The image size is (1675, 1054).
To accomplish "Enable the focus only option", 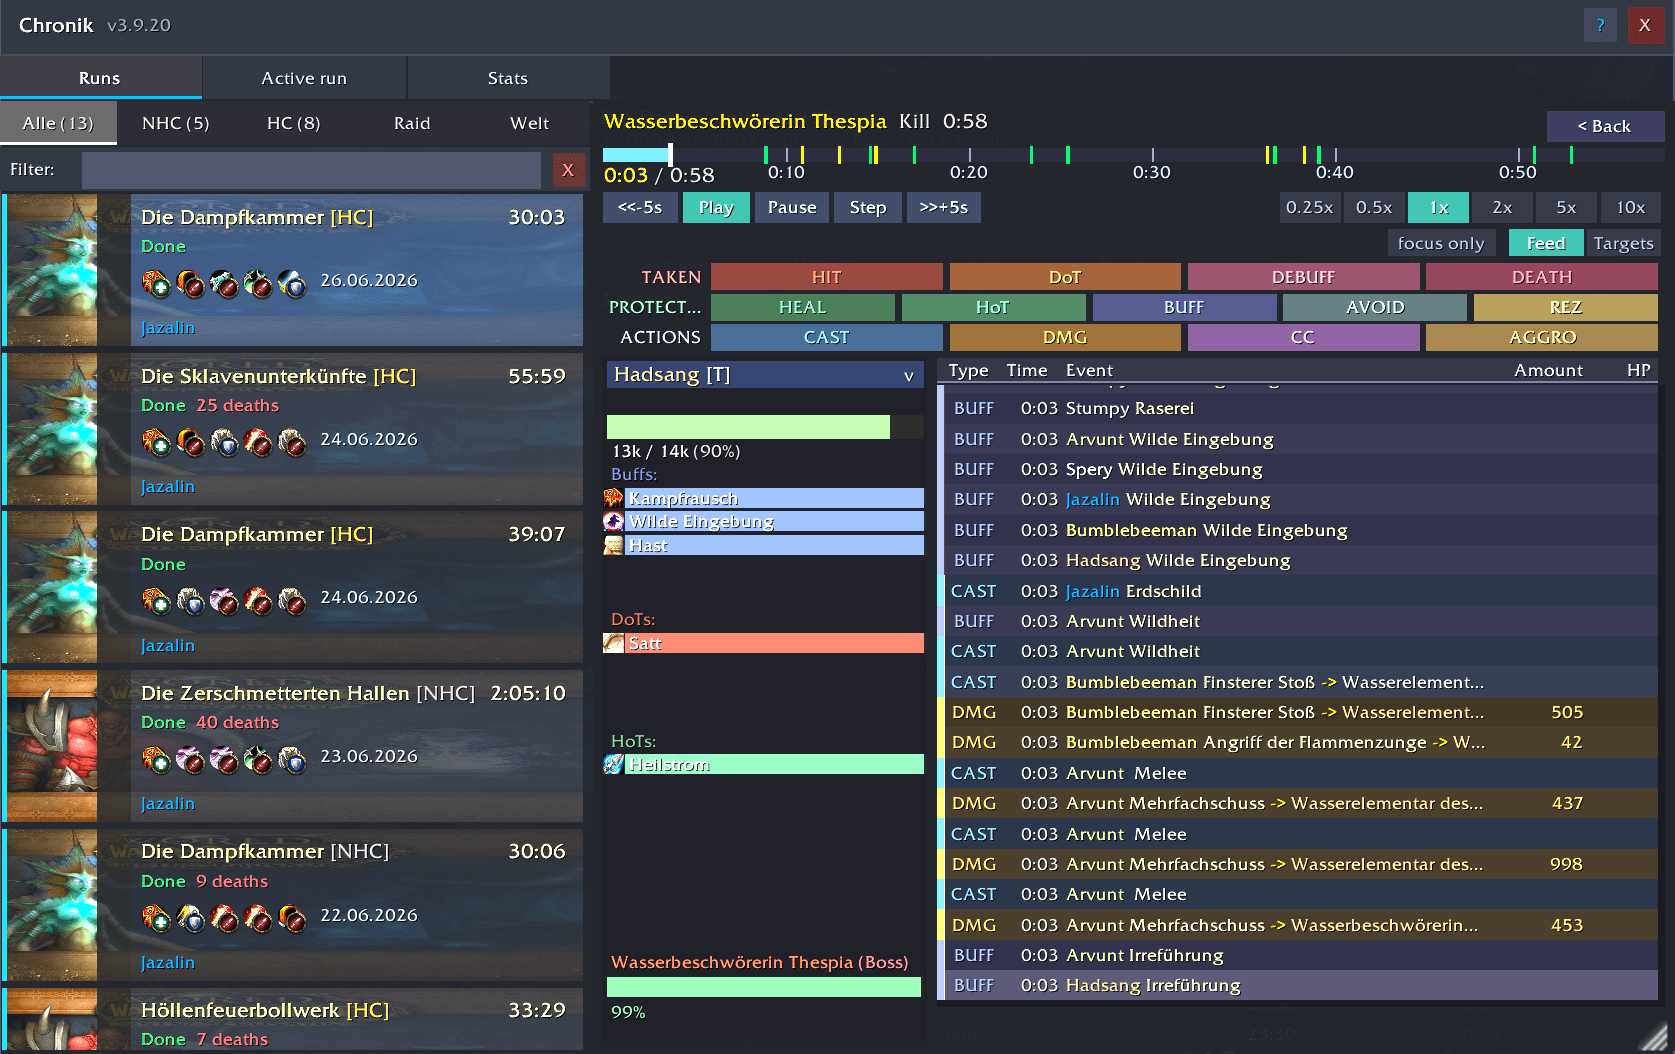I will click(1441, 243).
